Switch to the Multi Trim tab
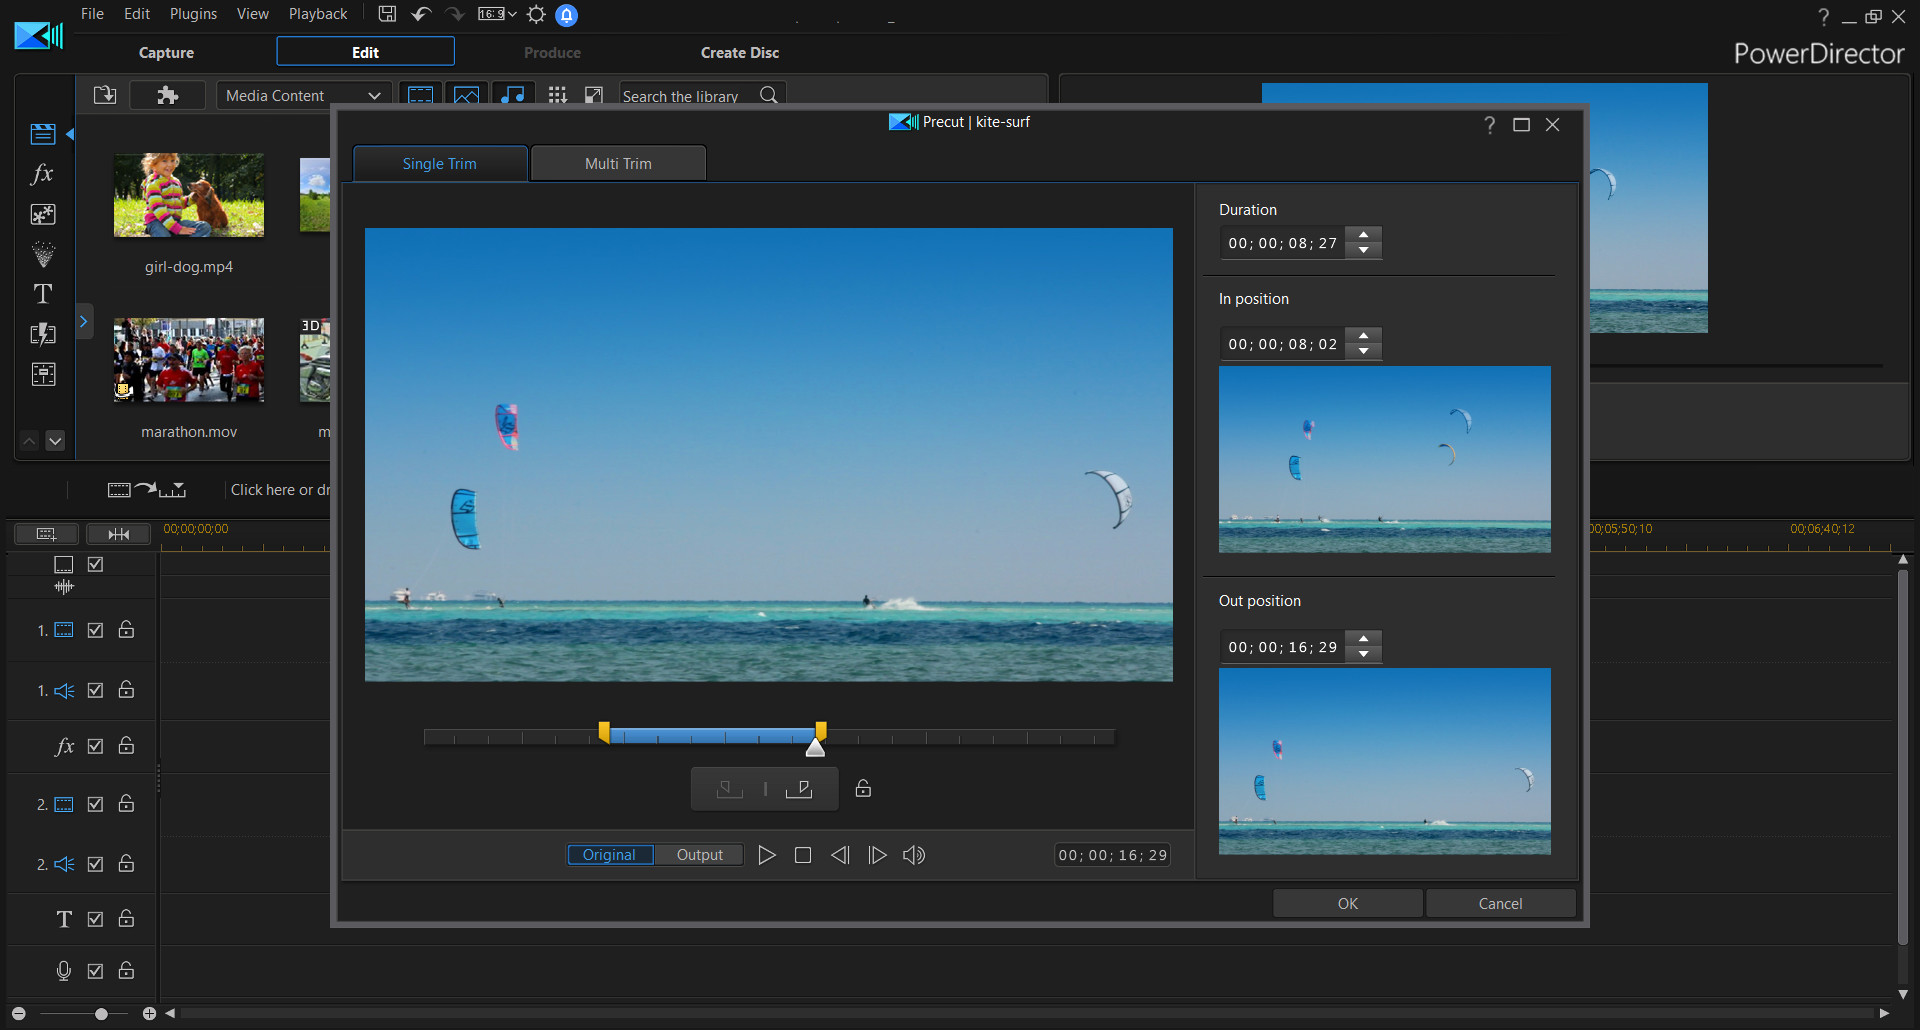Image resolution: width=1920 pixels, height=1030 pixels. [618, 162]
